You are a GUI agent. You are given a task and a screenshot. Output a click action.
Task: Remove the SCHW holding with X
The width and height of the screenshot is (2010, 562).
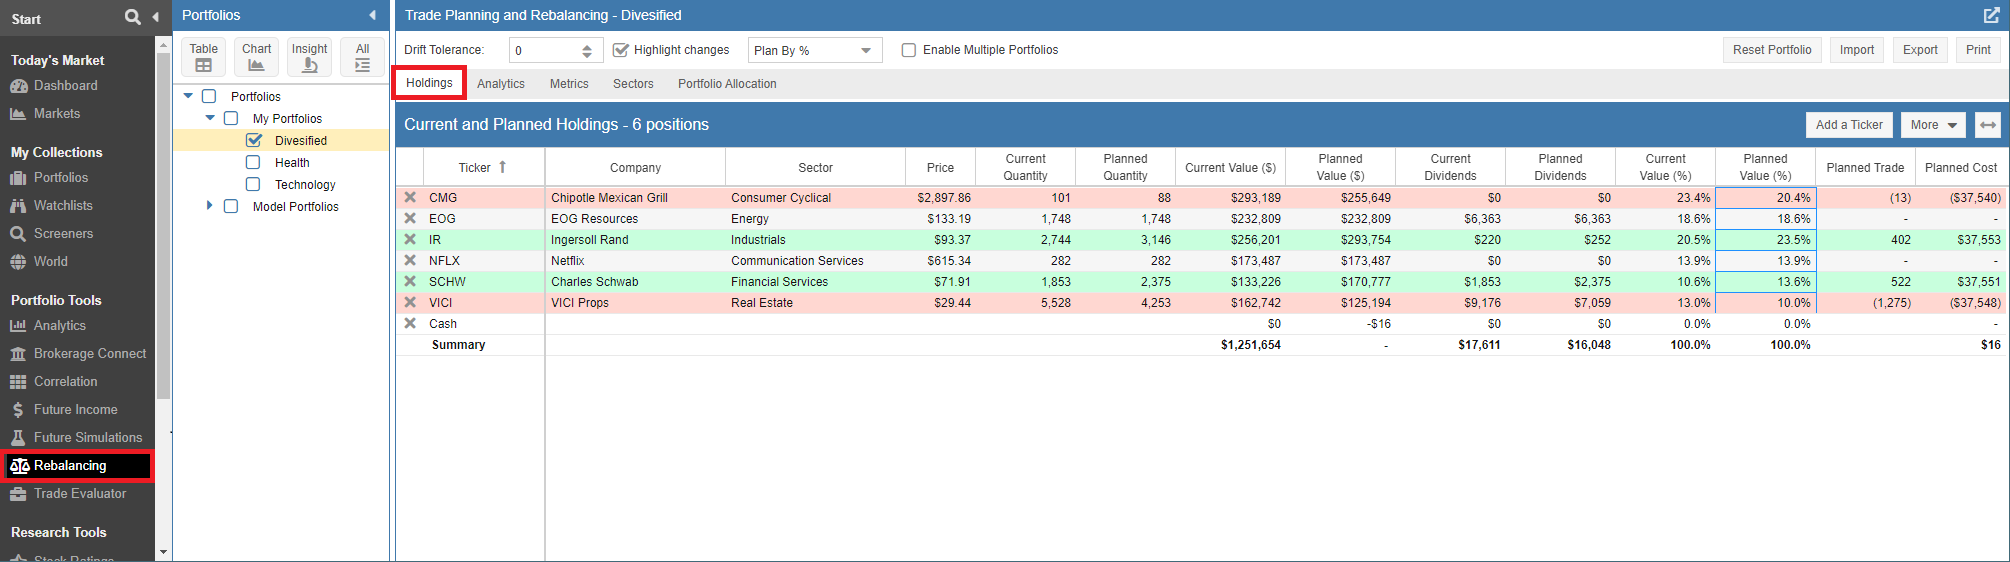(x=410, y=282)
